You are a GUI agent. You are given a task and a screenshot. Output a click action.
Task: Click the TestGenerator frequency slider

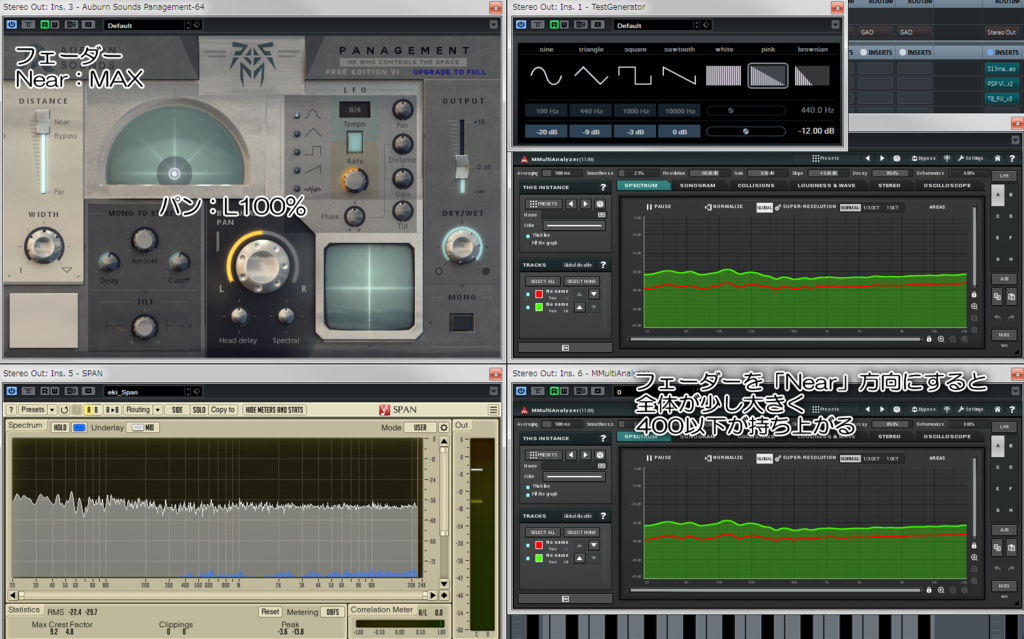(745, 111)
